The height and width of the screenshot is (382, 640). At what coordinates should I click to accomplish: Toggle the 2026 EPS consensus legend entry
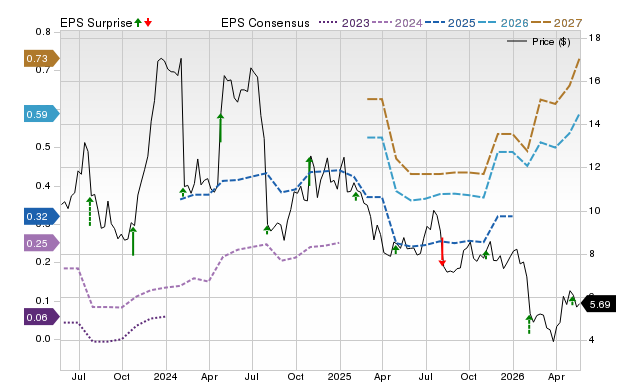(x=503, y=23)
